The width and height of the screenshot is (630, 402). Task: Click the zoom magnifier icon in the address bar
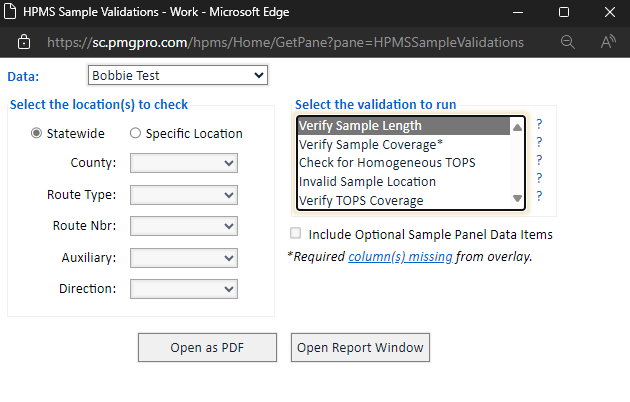click(568, 42)
